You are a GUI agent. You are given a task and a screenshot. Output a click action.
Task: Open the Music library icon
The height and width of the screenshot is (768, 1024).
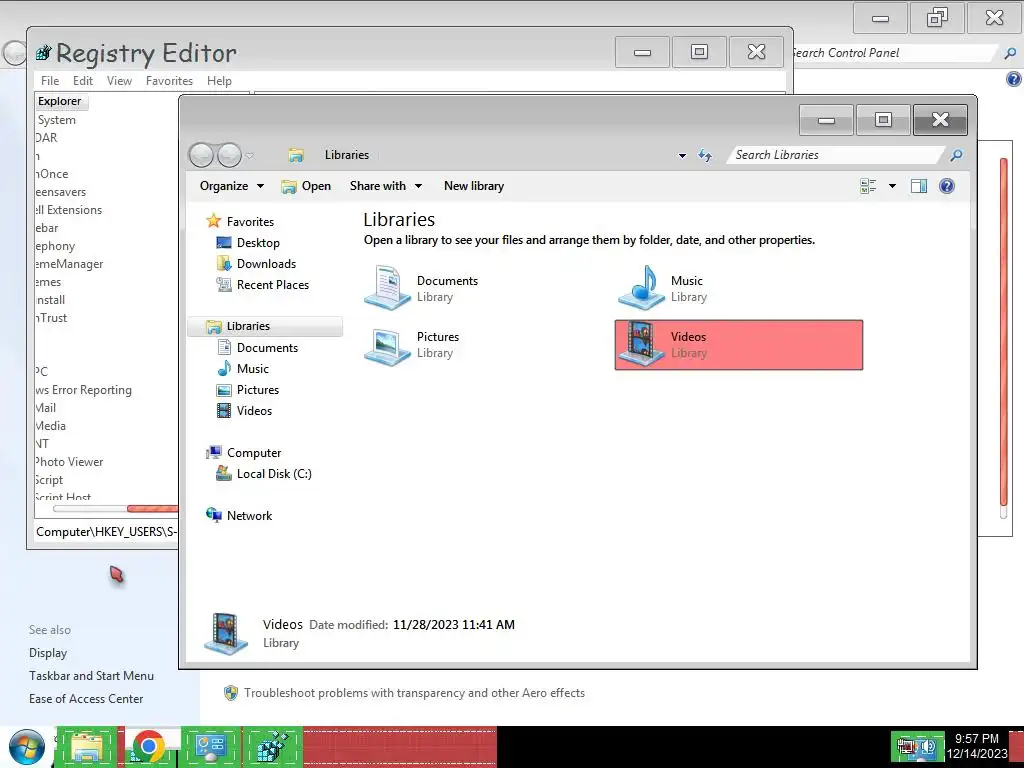(x=641, y=288)
